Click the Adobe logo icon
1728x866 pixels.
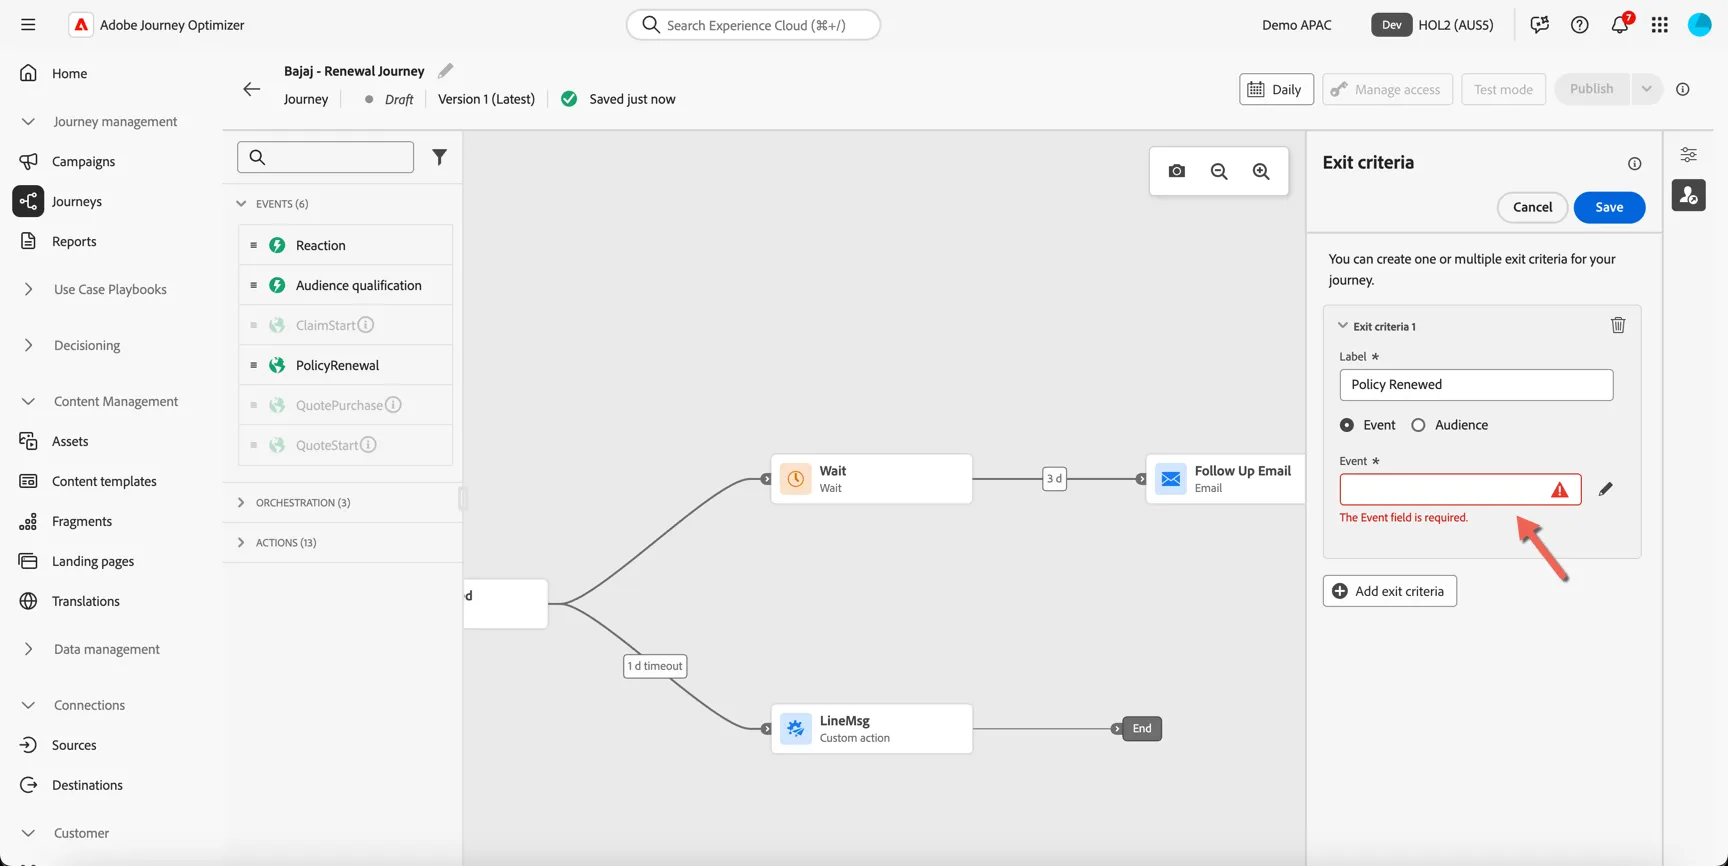pos(81,25)
